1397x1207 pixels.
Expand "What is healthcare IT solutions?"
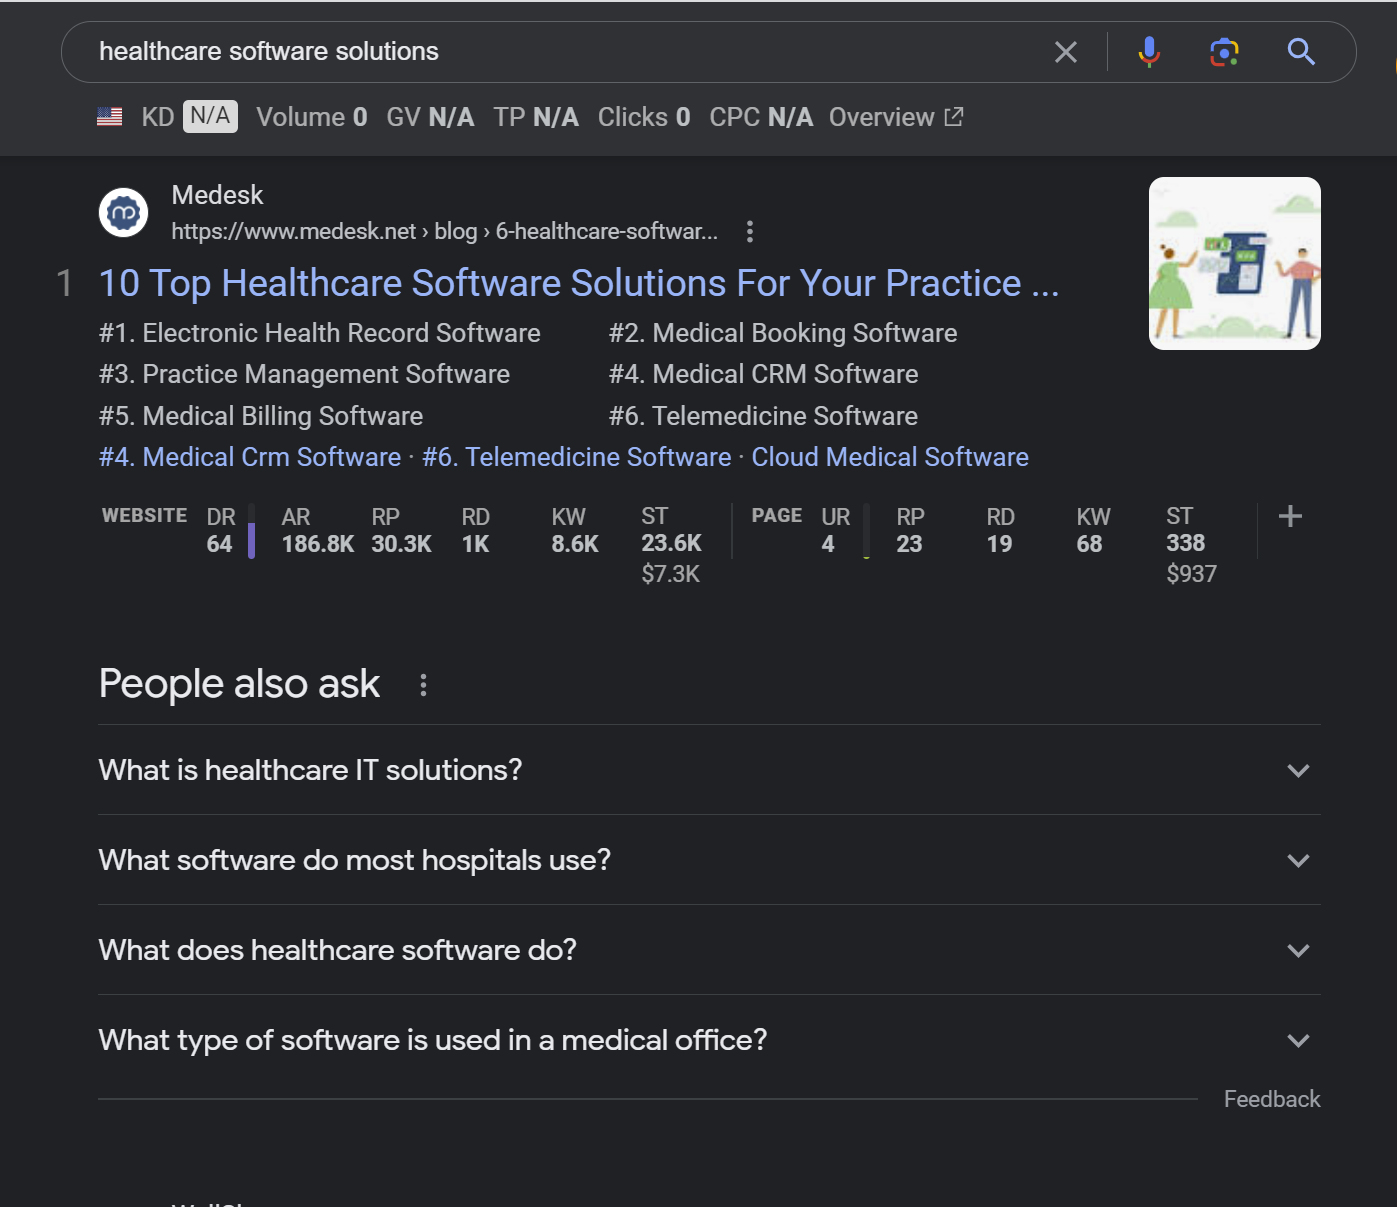click(x=709, y=770)
